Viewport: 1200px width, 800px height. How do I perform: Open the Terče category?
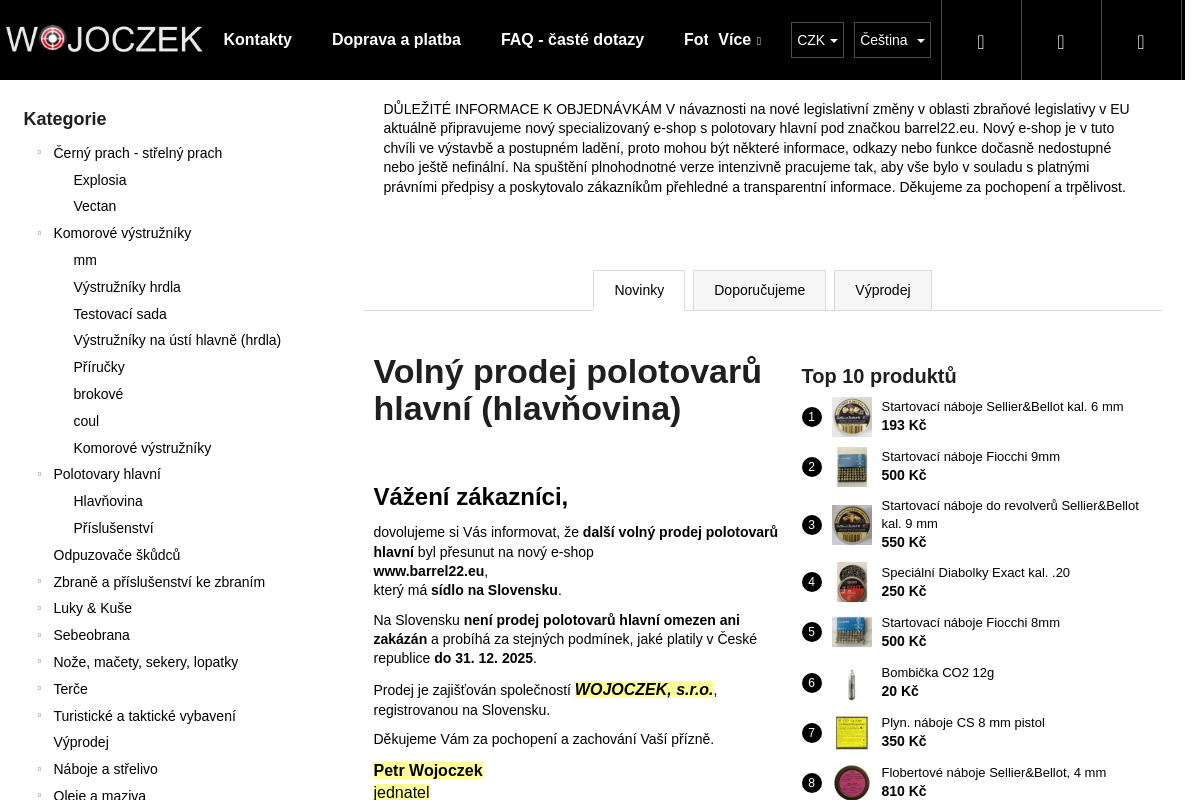[x=70, y=689]
